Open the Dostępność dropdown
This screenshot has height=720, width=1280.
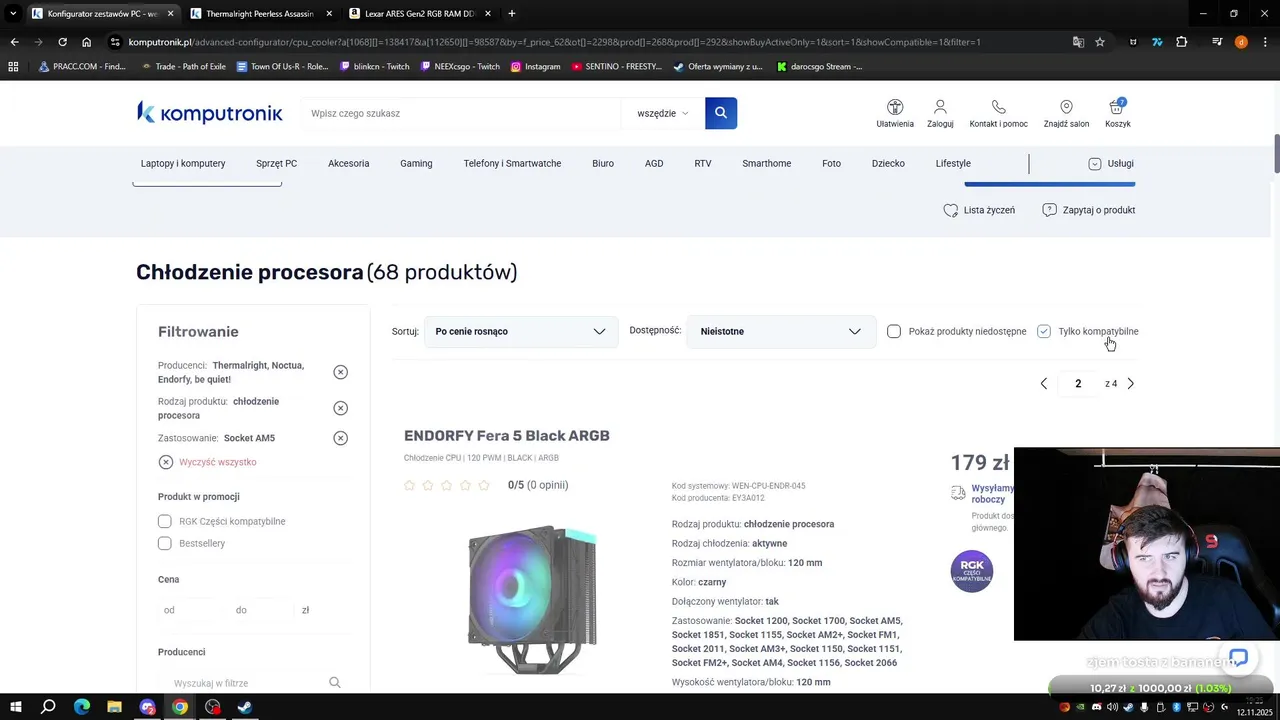pos(781,331)
